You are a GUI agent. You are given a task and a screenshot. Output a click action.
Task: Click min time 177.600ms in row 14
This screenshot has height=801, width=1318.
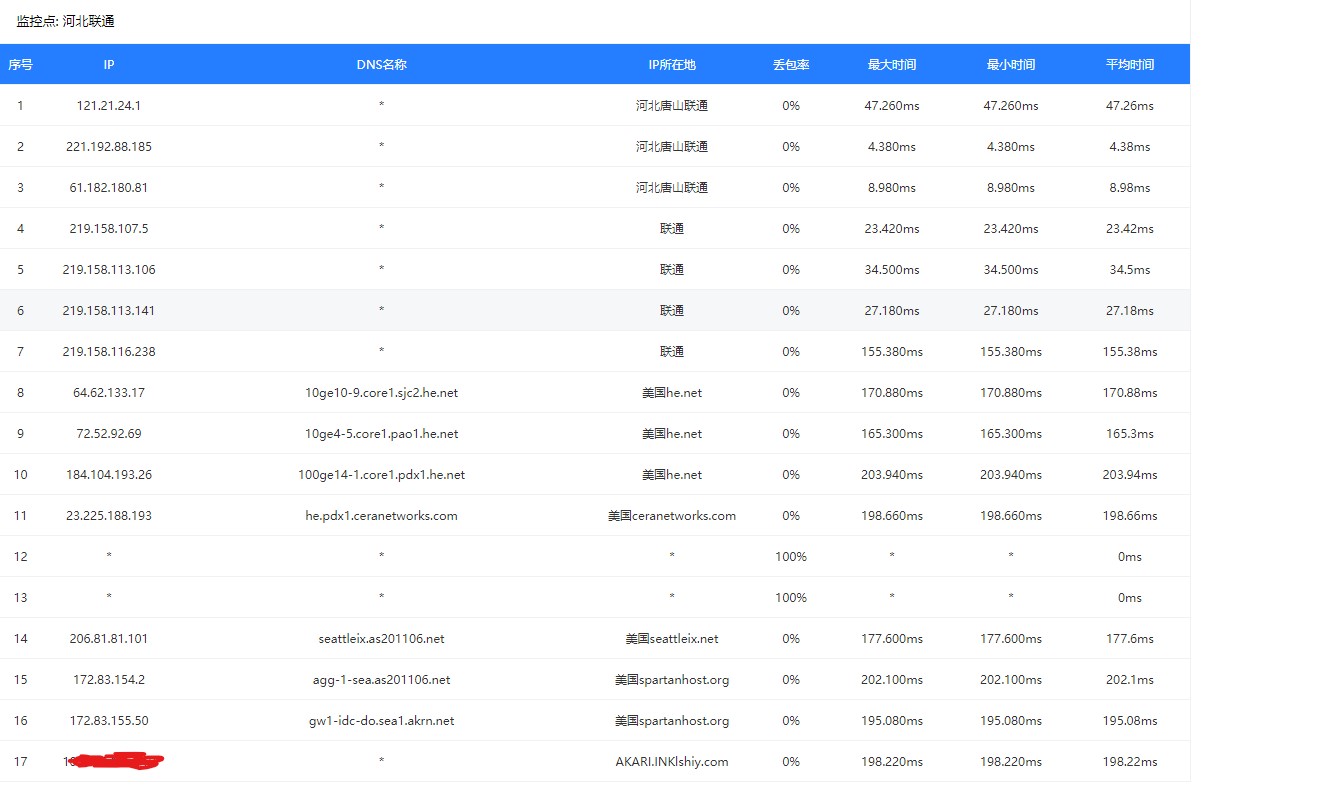pyautogui.click(x=1011, y=638)
